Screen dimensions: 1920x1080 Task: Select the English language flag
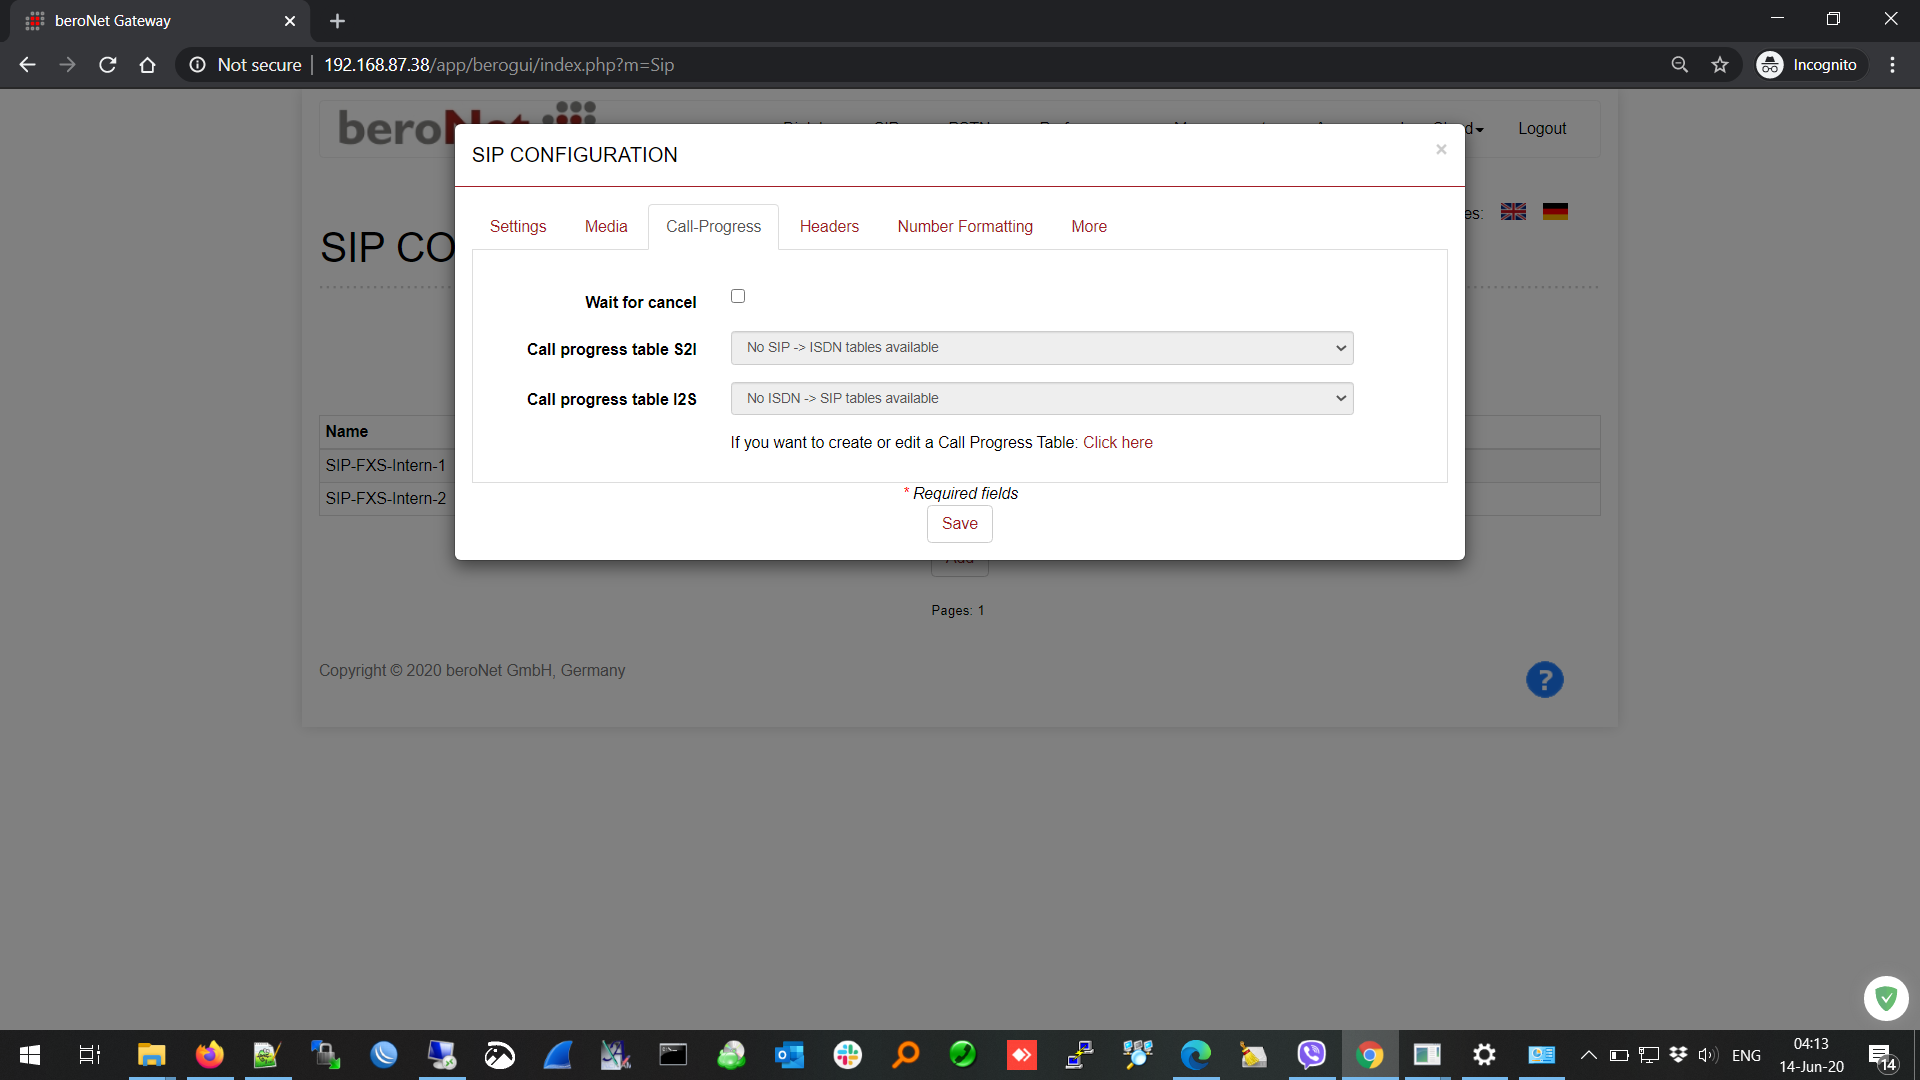click(1513, 212)
